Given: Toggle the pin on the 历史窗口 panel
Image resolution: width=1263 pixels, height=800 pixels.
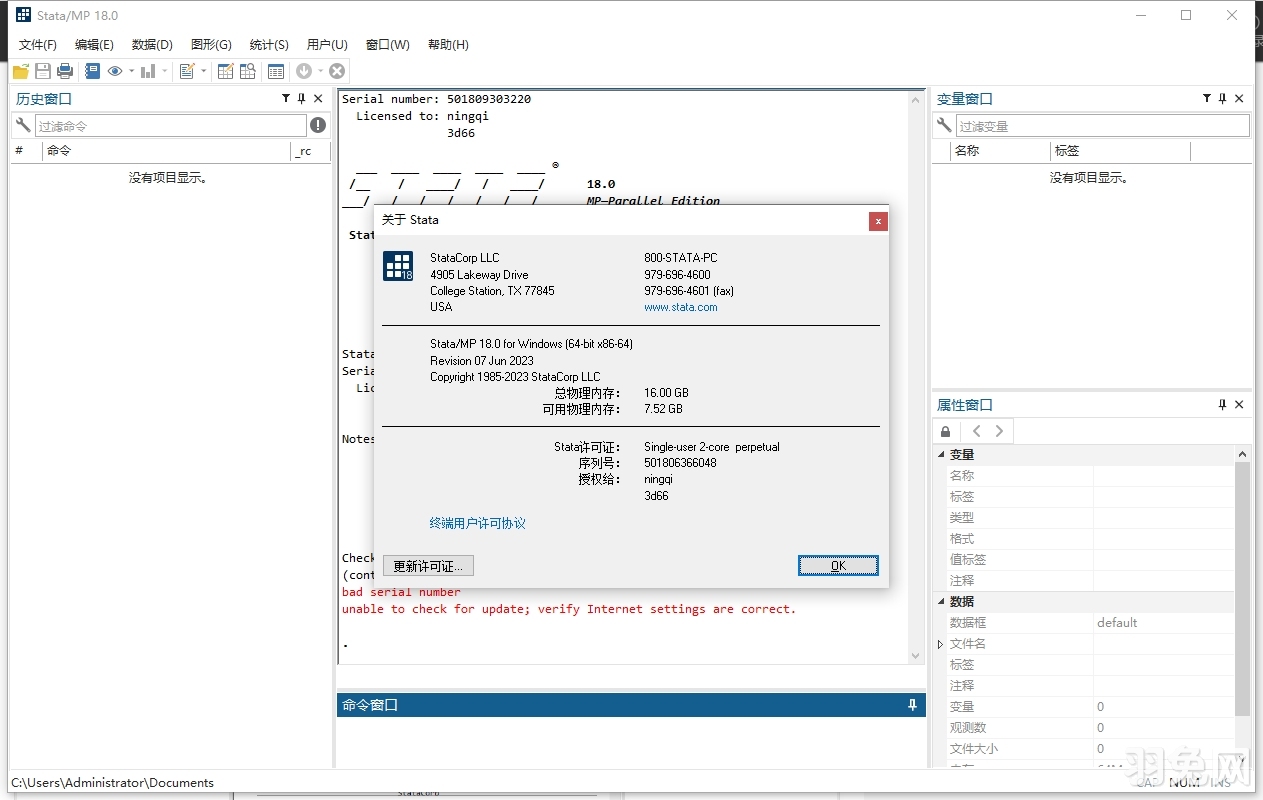Looking at the screenshot, I should 302,98.
